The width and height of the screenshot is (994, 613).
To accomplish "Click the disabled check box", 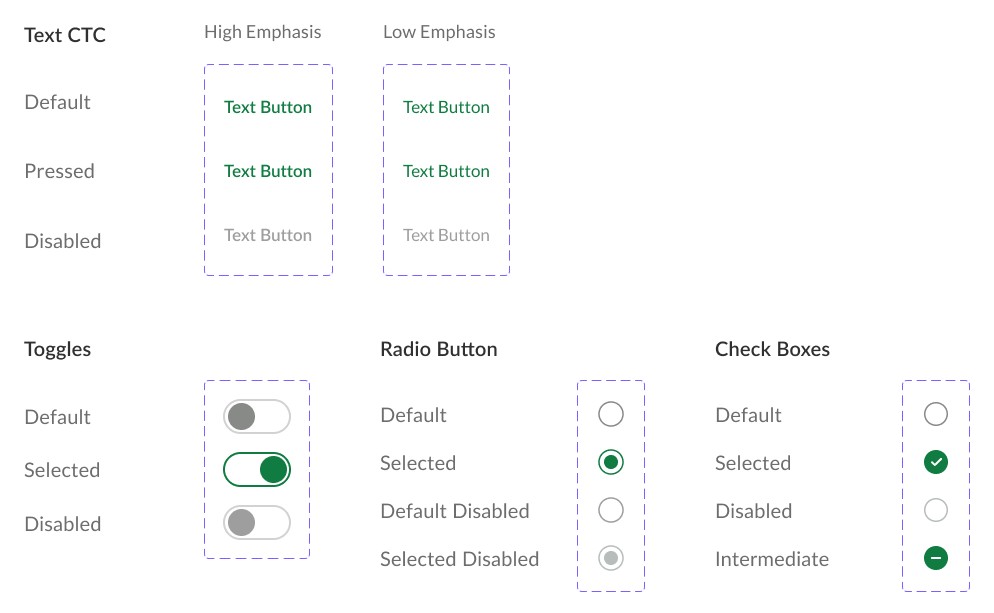I will [935, 510].
